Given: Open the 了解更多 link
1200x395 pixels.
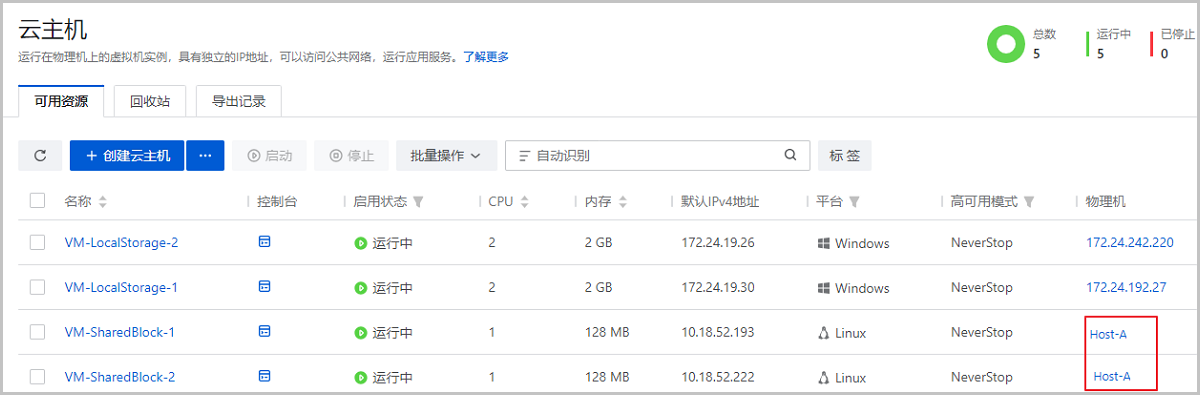Looking at the screenshot, I should (x=485, y=57).
